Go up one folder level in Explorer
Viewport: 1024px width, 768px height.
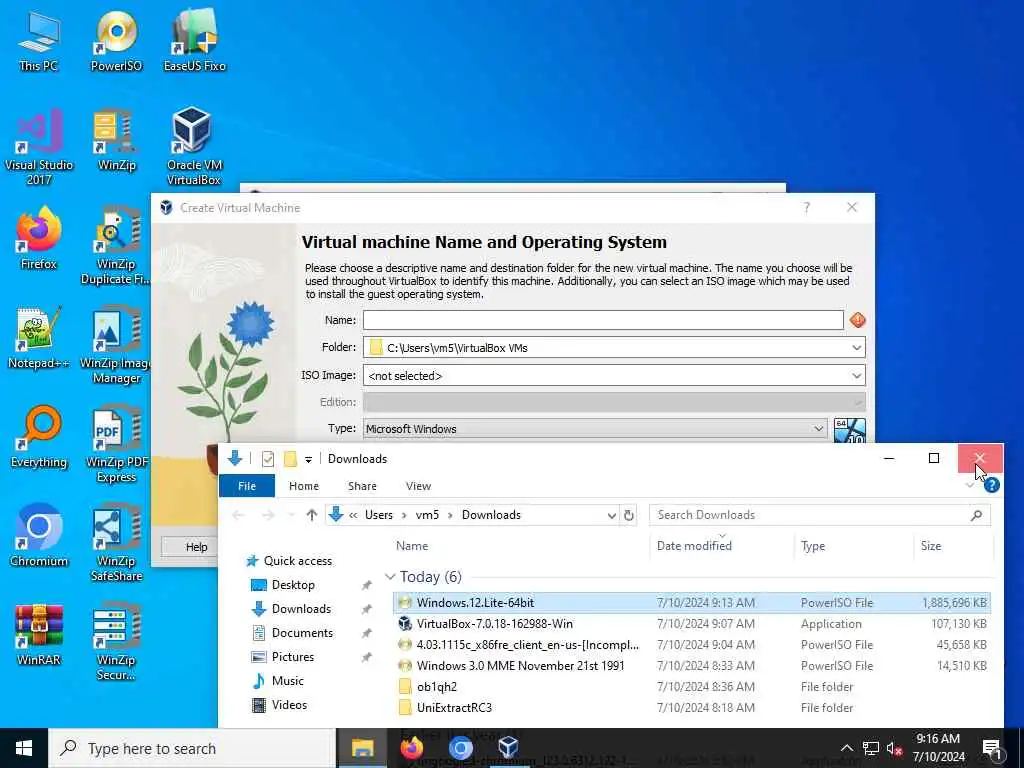[312, 515]
